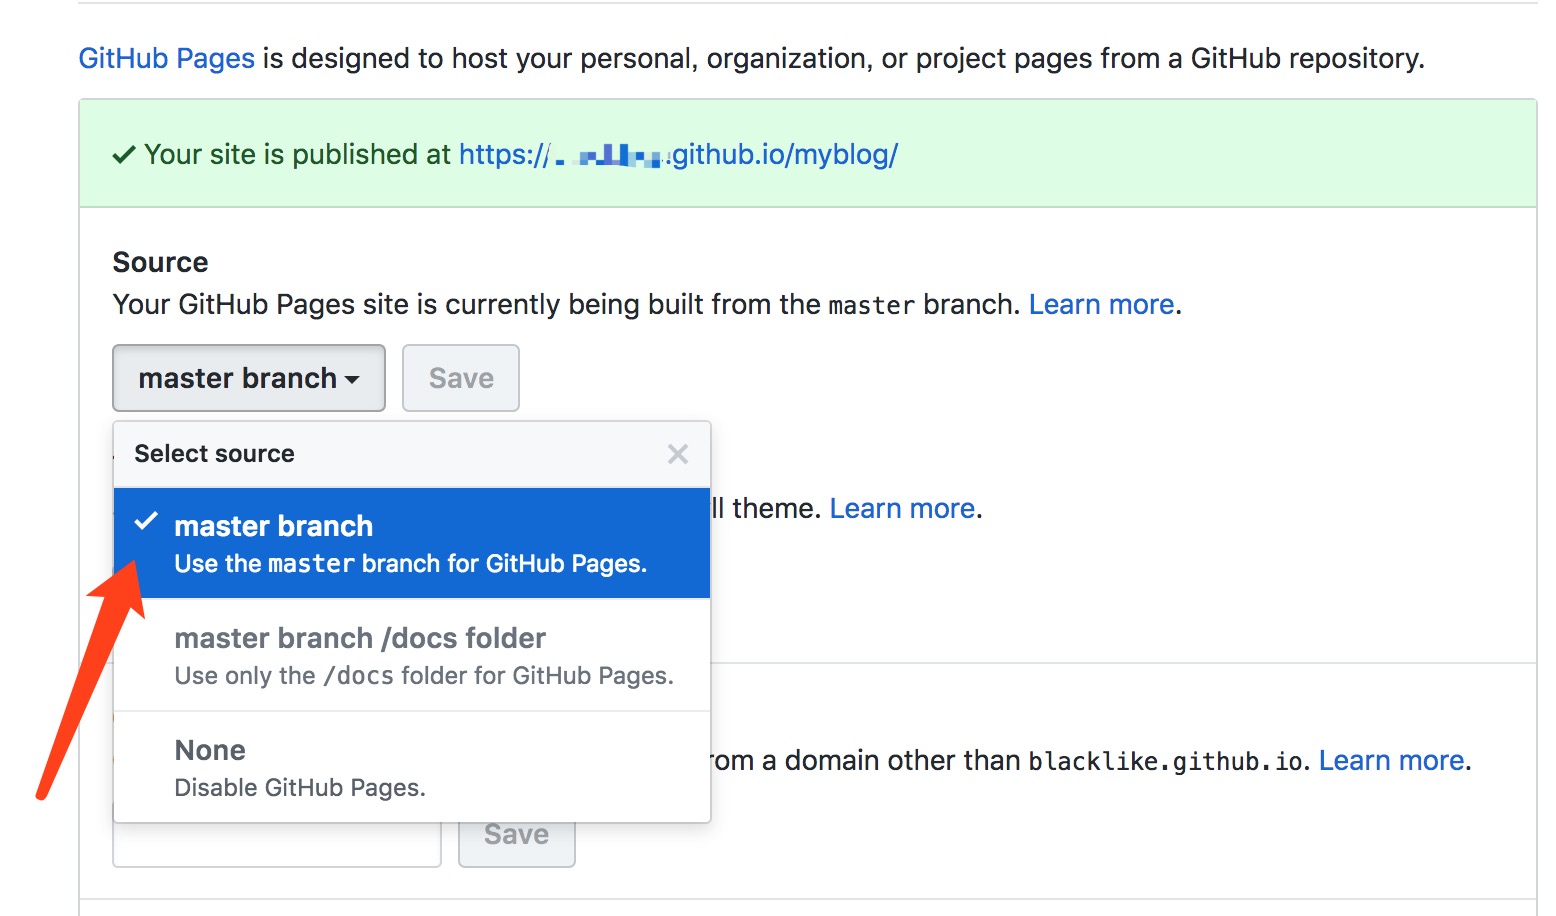Click the checkmark next to master branch option
The width and height of the screenshot is (1556, 916).
click(146, 521)
